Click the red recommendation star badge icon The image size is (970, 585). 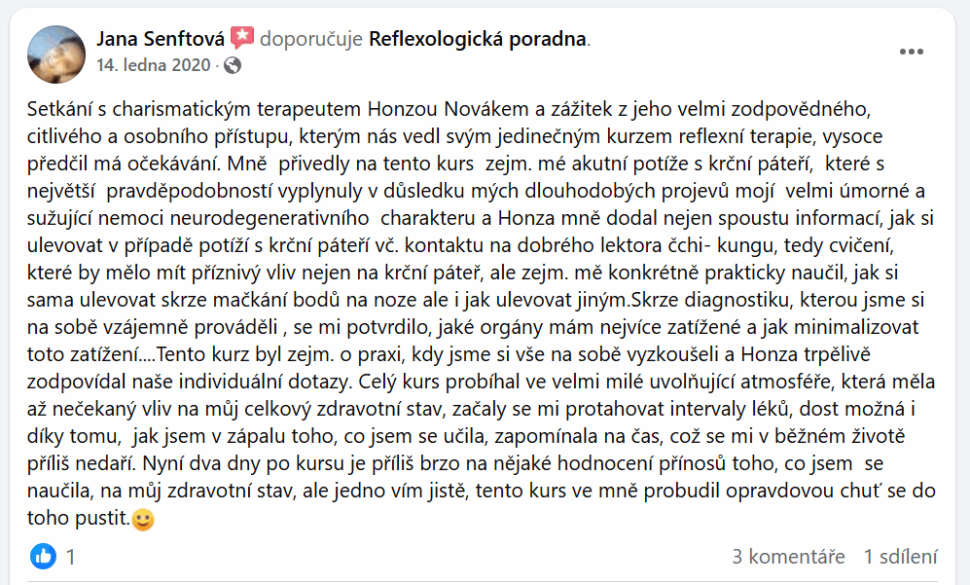click(242, 38)
